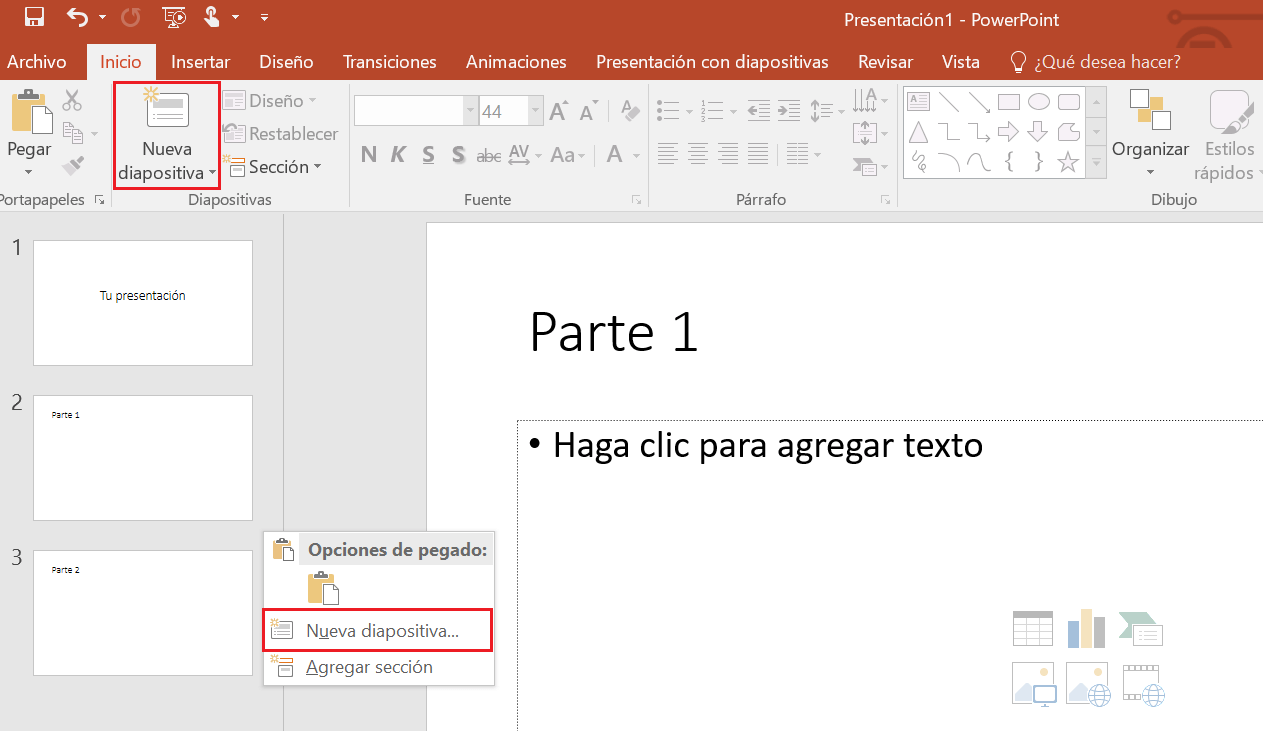The image size is (1263, 731).
Task: Align text right in Párrafo group
Action: [x=728, y=155]
